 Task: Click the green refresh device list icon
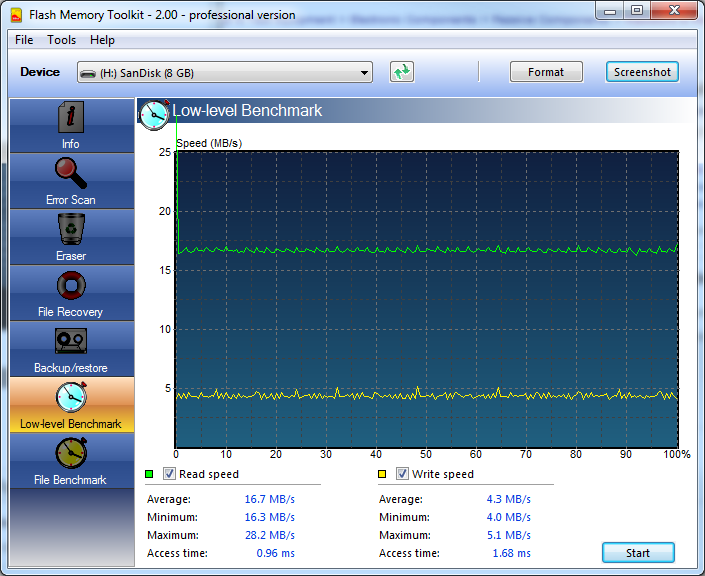click(402, 72)
